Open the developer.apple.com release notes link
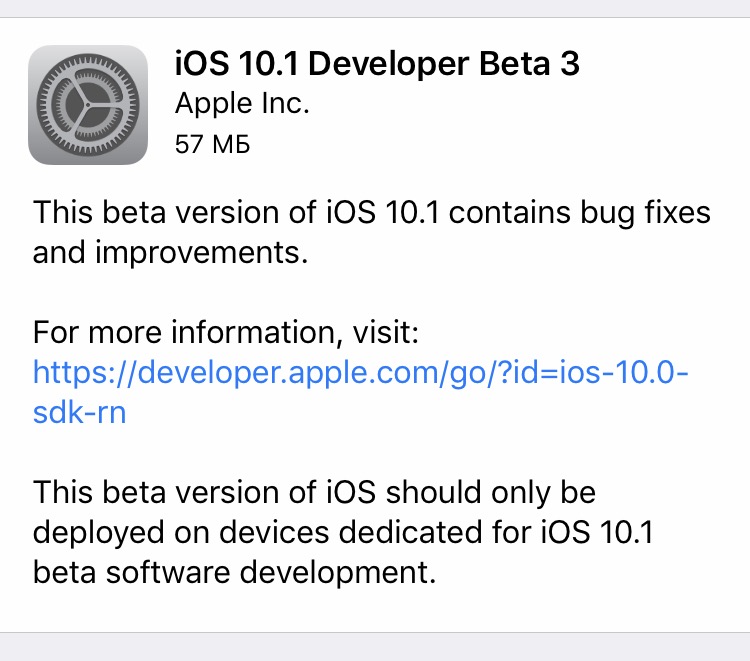750x661 pixels. point(361,372)
